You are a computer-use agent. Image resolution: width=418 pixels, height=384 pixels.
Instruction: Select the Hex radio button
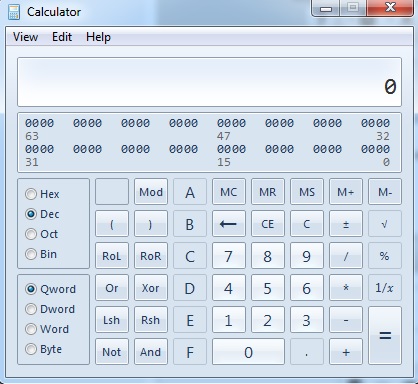(42, 194)
